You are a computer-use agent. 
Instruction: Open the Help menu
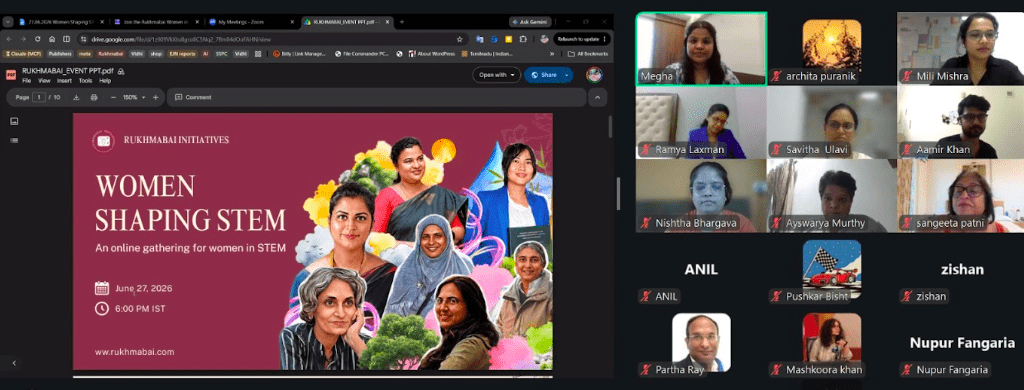pyautogui.click(x=104, y=81)
